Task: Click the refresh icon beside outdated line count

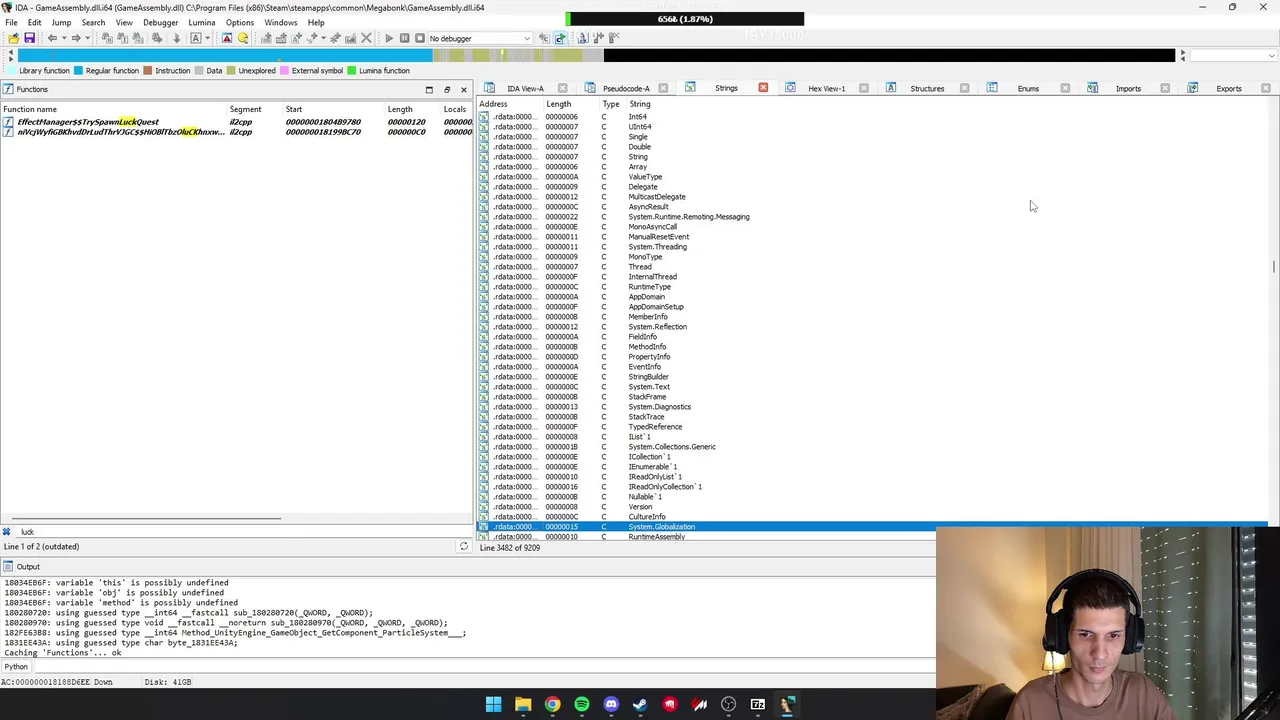Action: (463, 547)
